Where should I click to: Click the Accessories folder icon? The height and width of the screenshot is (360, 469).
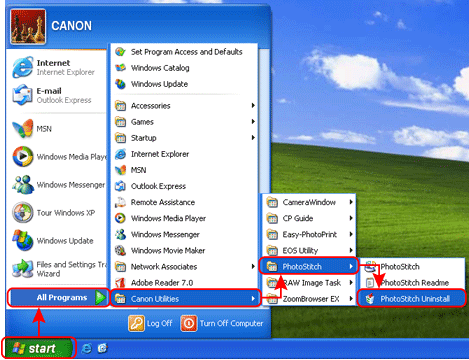point(120,106)
